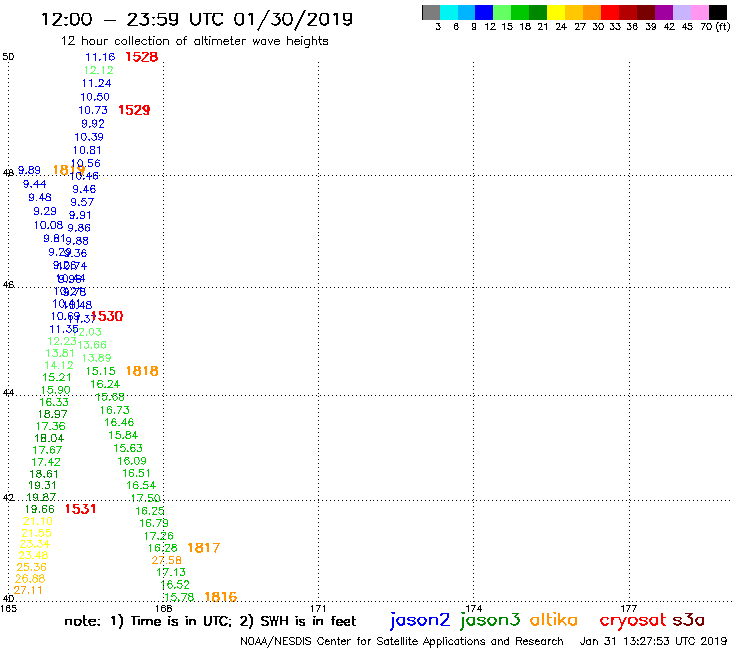
Task: Select the altika legend label
Action: click(x=554, y=619)
